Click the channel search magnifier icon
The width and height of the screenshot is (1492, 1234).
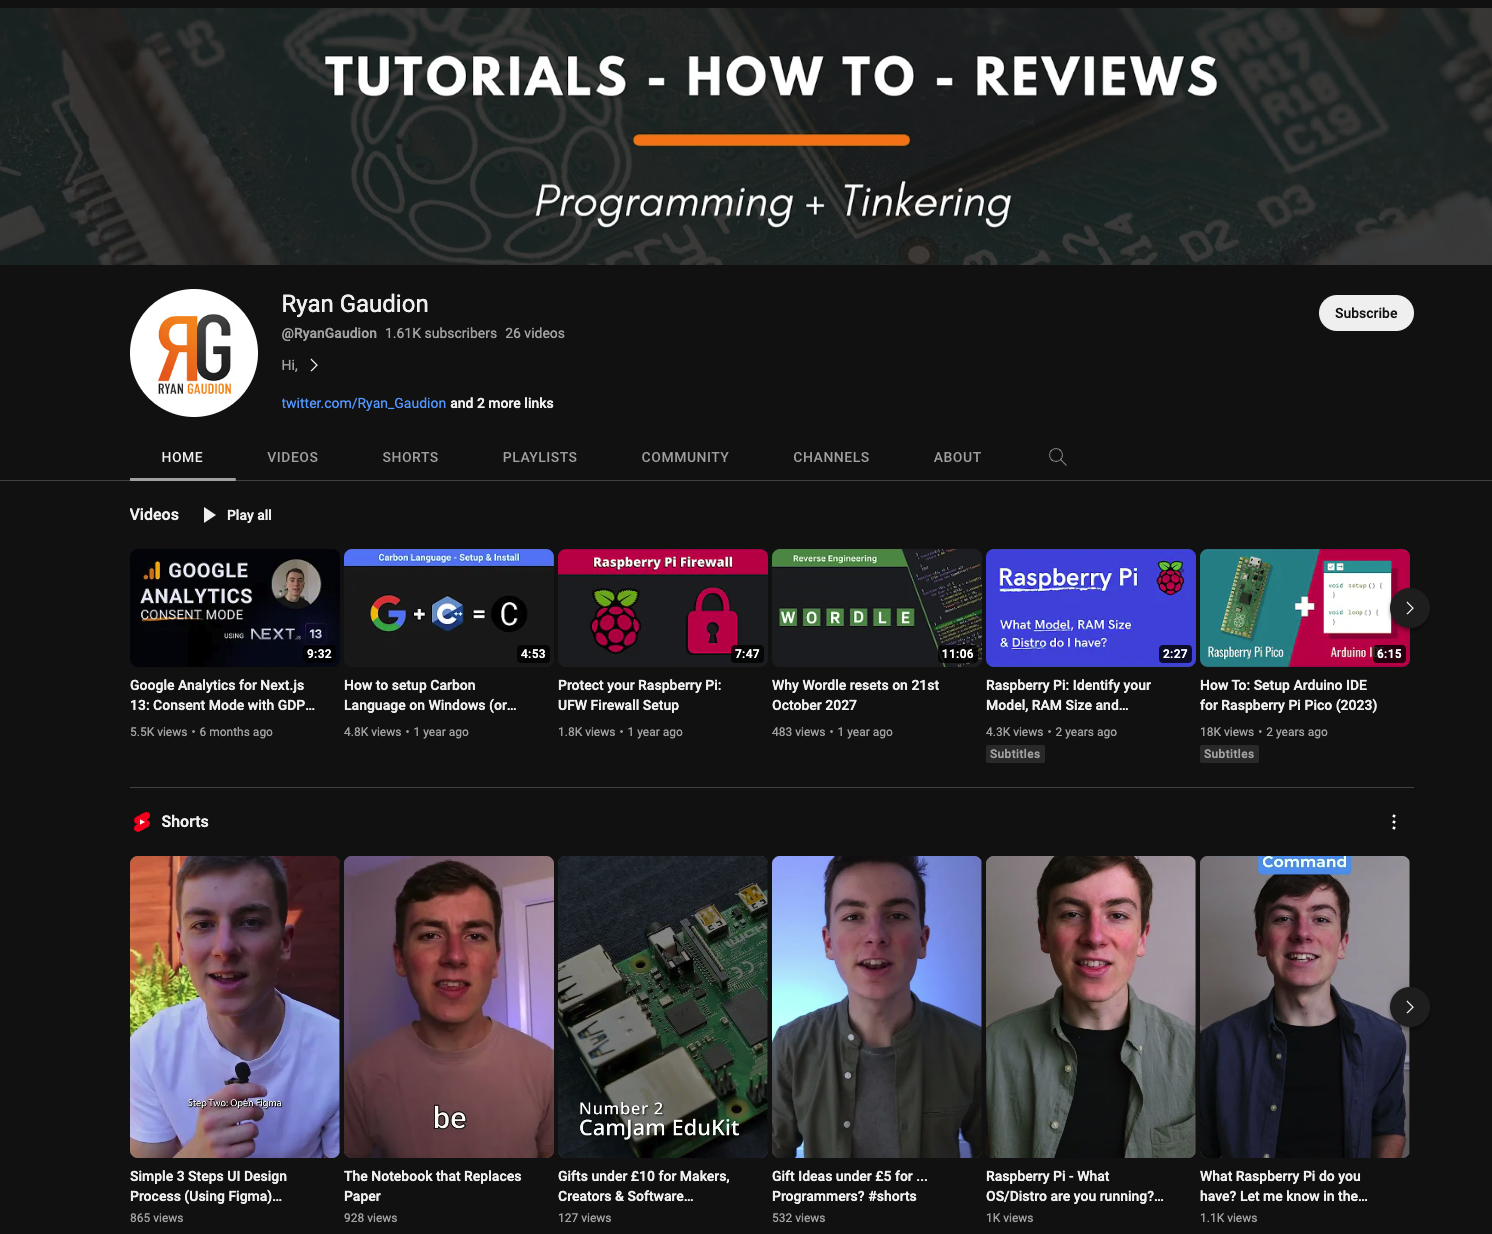pos(1057,457)
